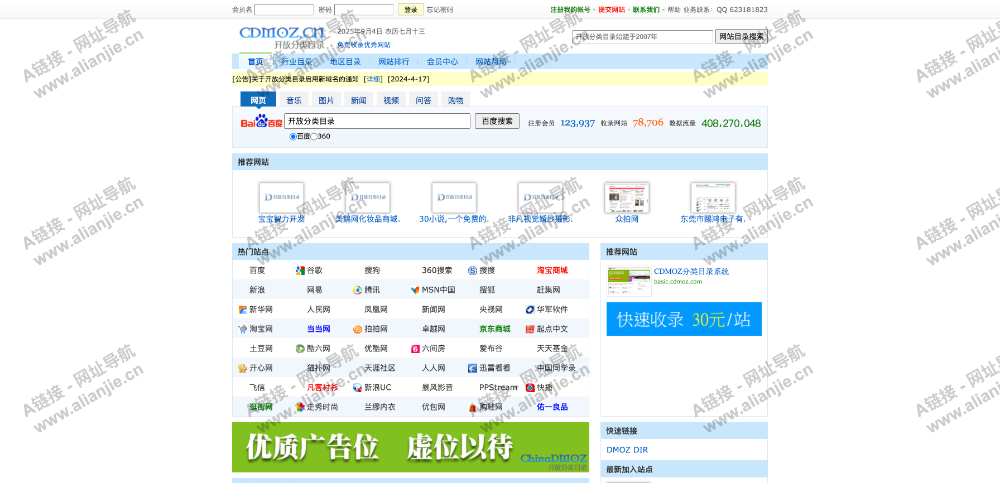Switch to the 音乐 search tab

(x=294, y=100)
